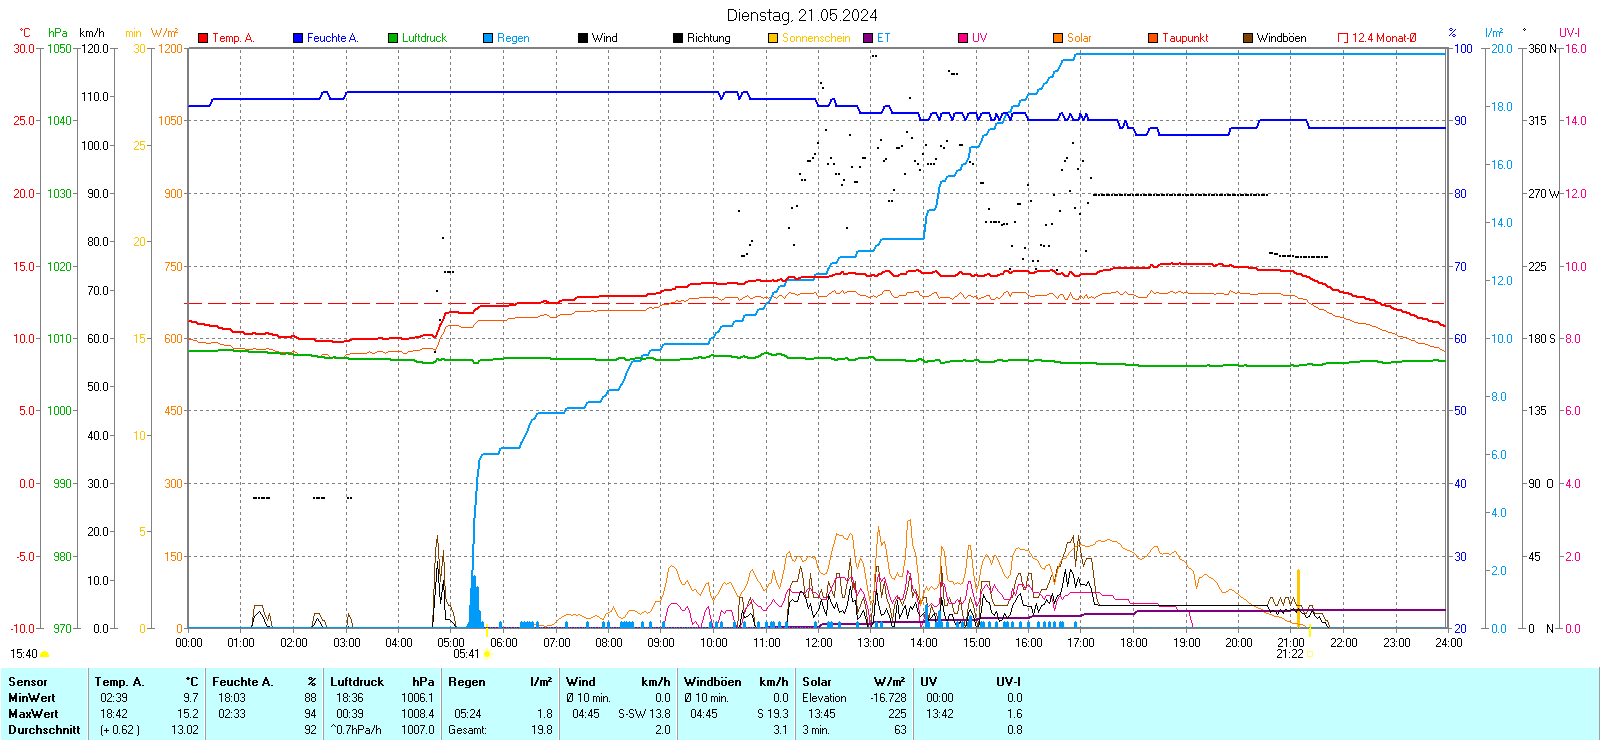Click the Taupunkt legend label
This screenshot has width=1600, height=740.
[1185, 38]
